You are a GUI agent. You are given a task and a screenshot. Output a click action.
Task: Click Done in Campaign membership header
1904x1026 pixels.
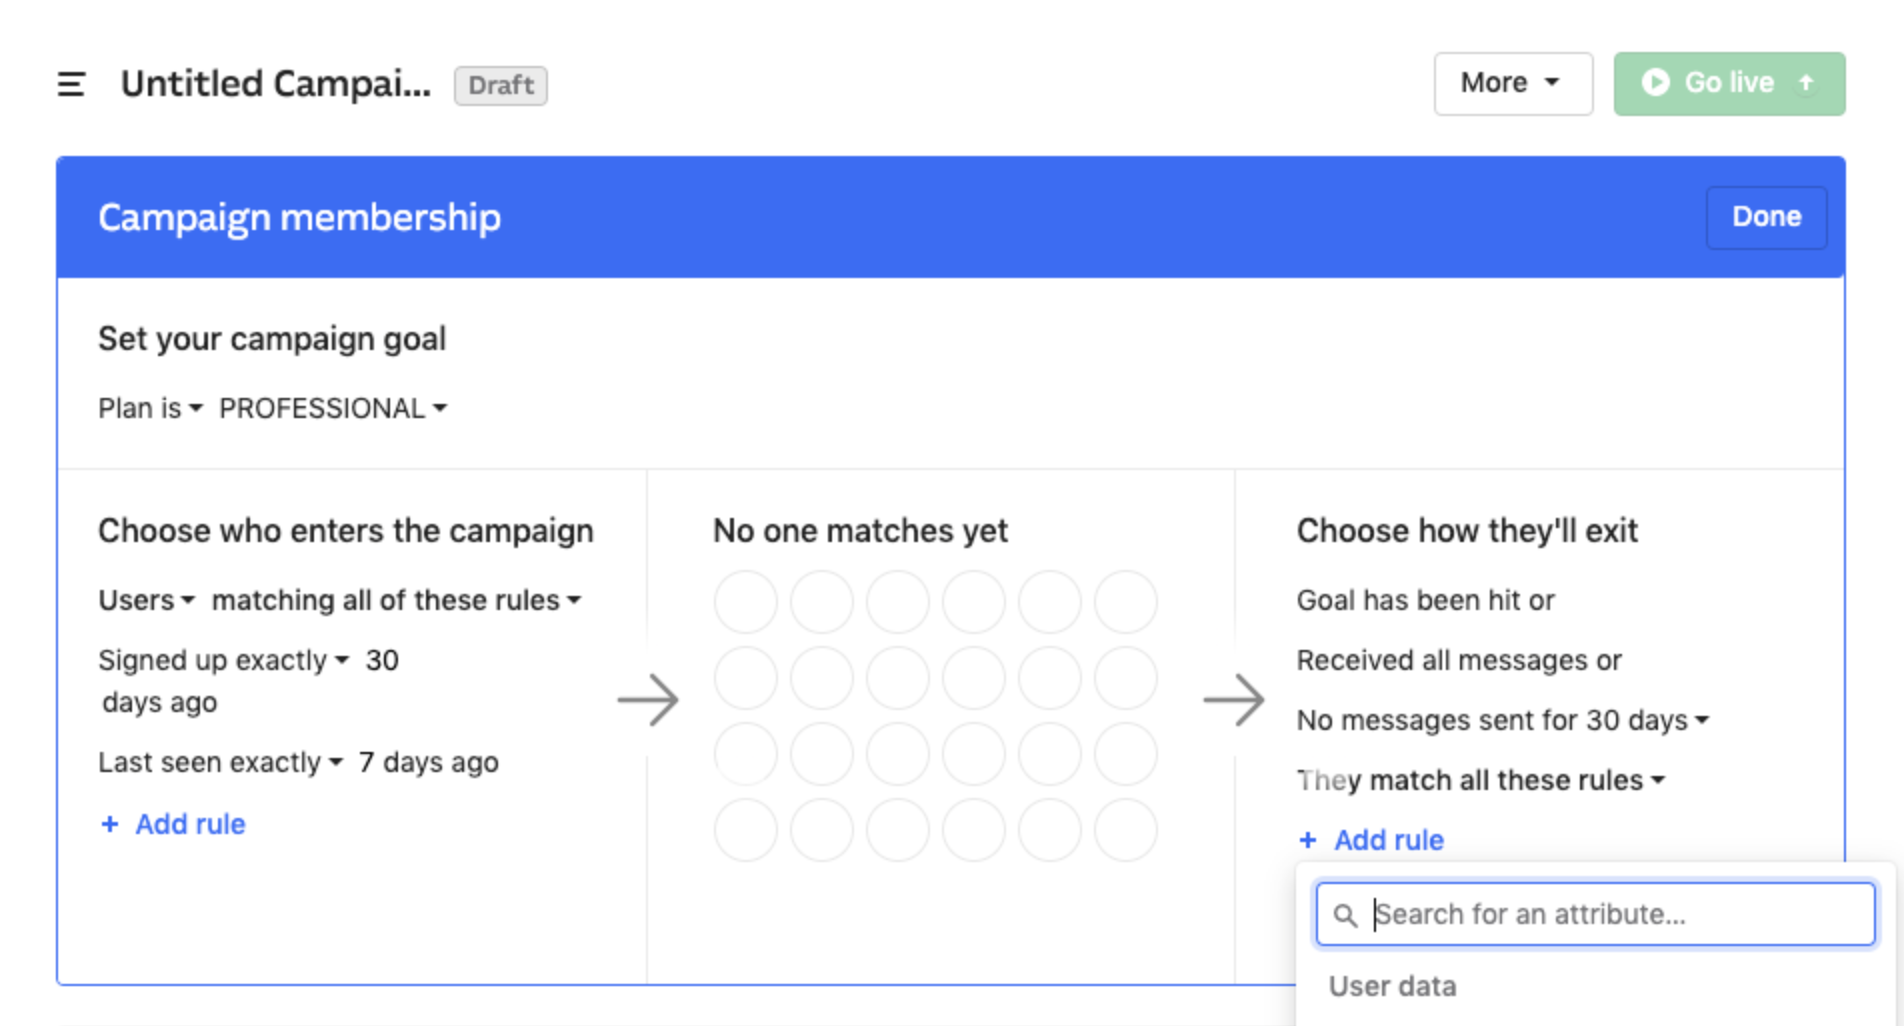tap(1766, 217)
